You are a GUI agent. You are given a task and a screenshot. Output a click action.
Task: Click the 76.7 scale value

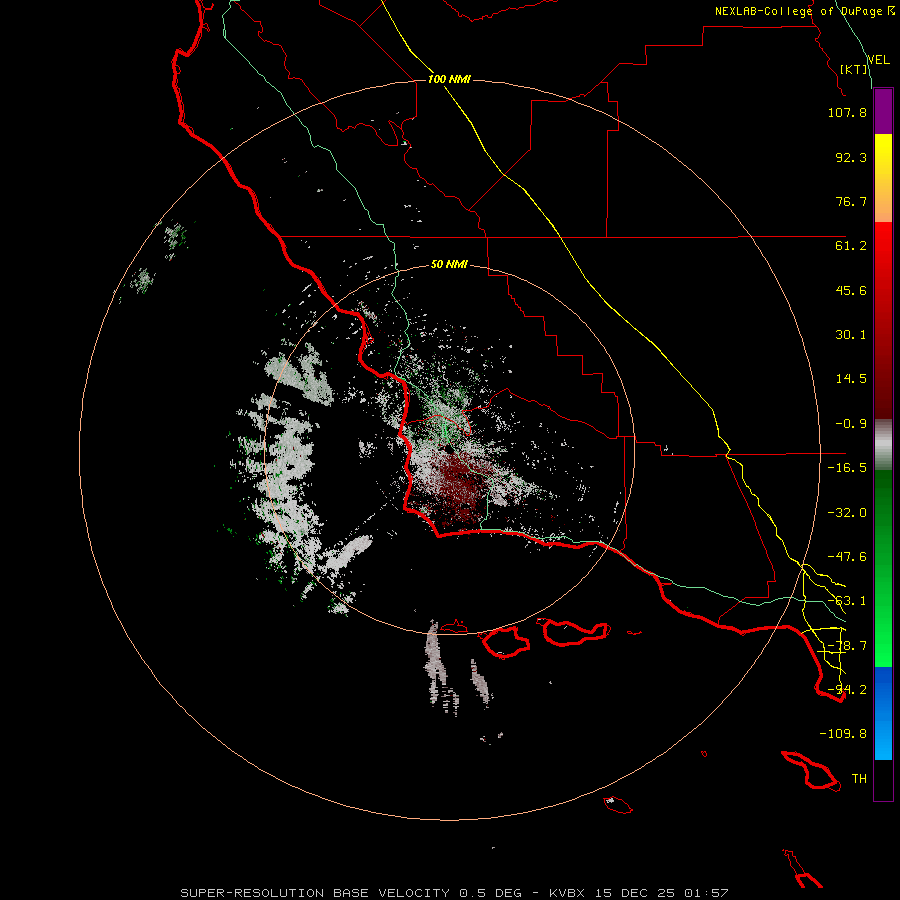point(851,201)
